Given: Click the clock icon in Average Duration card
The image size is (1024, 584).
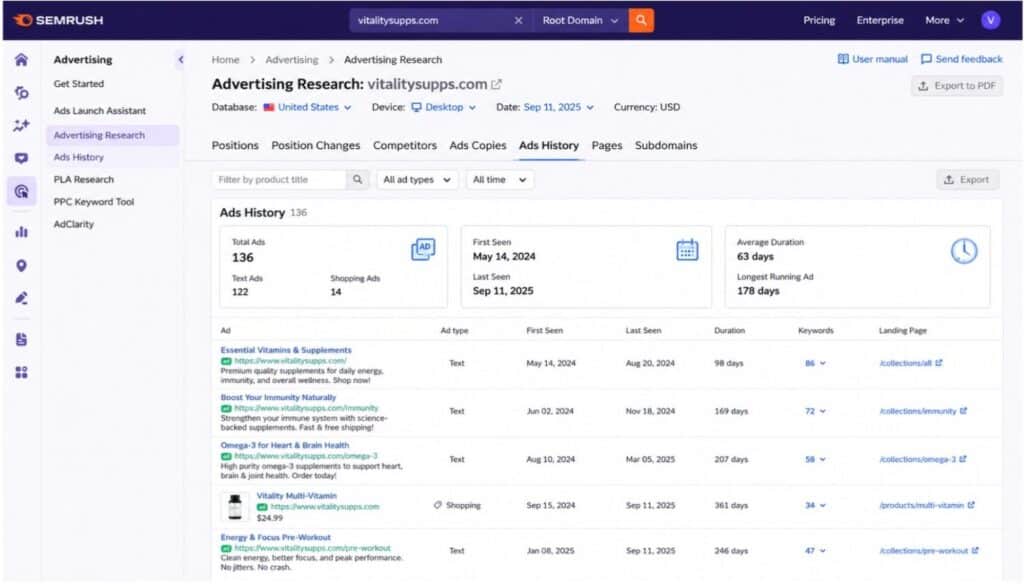Looking at the screenshot, I should point(964,251).
